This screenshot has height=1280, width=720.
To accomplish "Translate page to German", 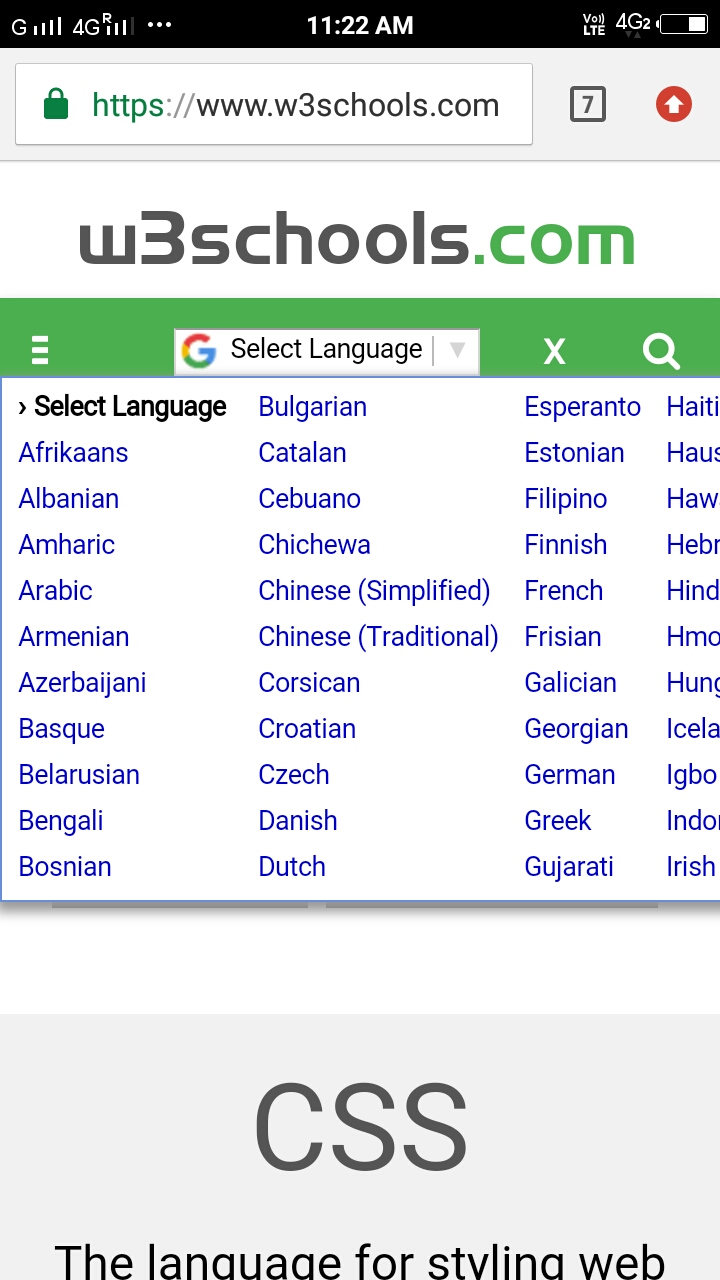I will pyautogui.click(x=570, y=775).
